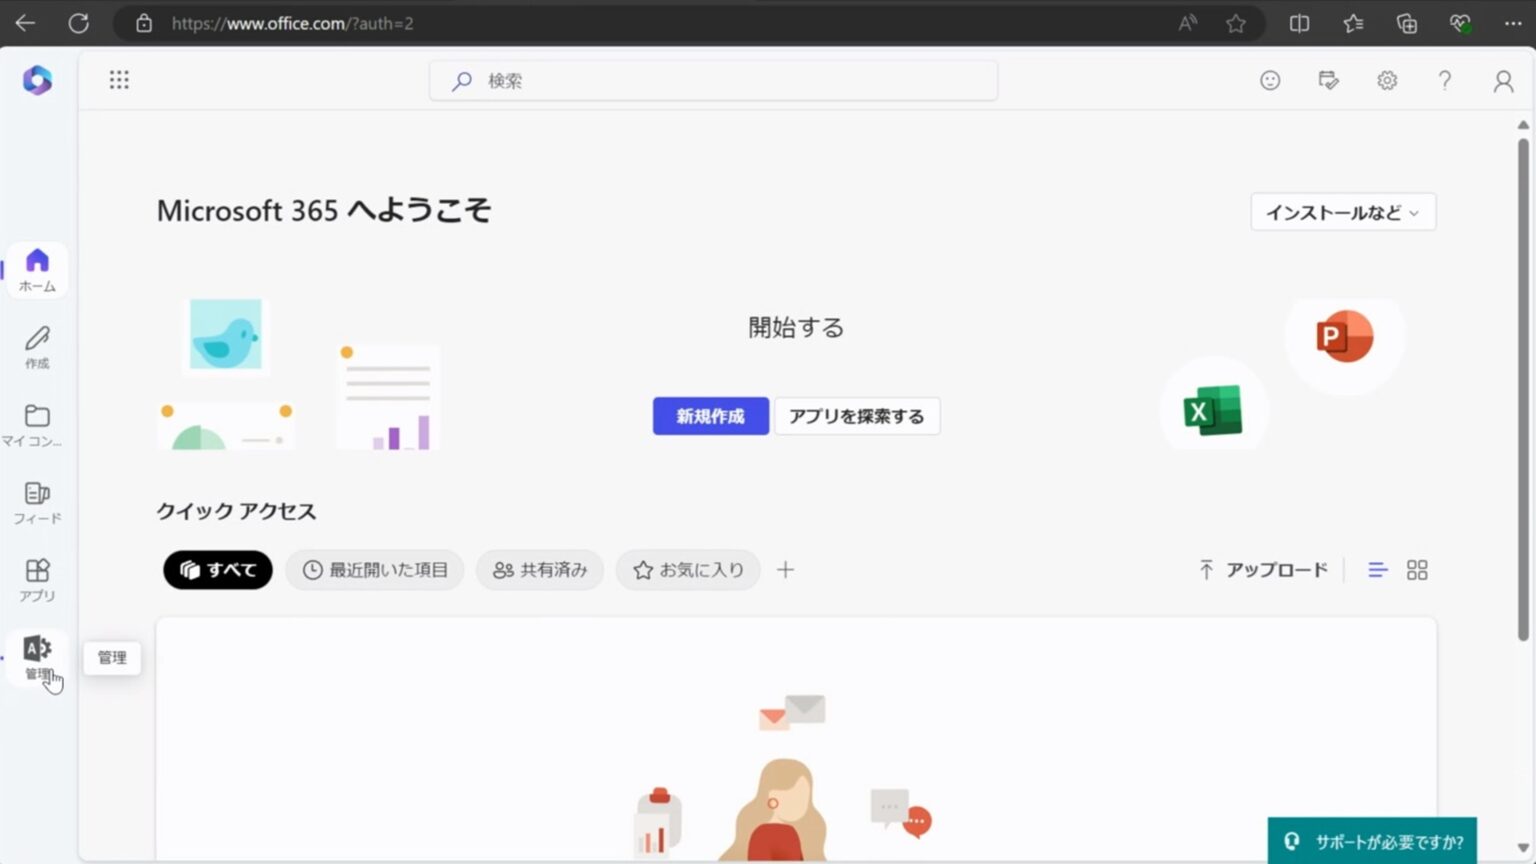Expand the インストールなど dropdown
Viewport: 1536px width, 864px height.
[1342, 212]
